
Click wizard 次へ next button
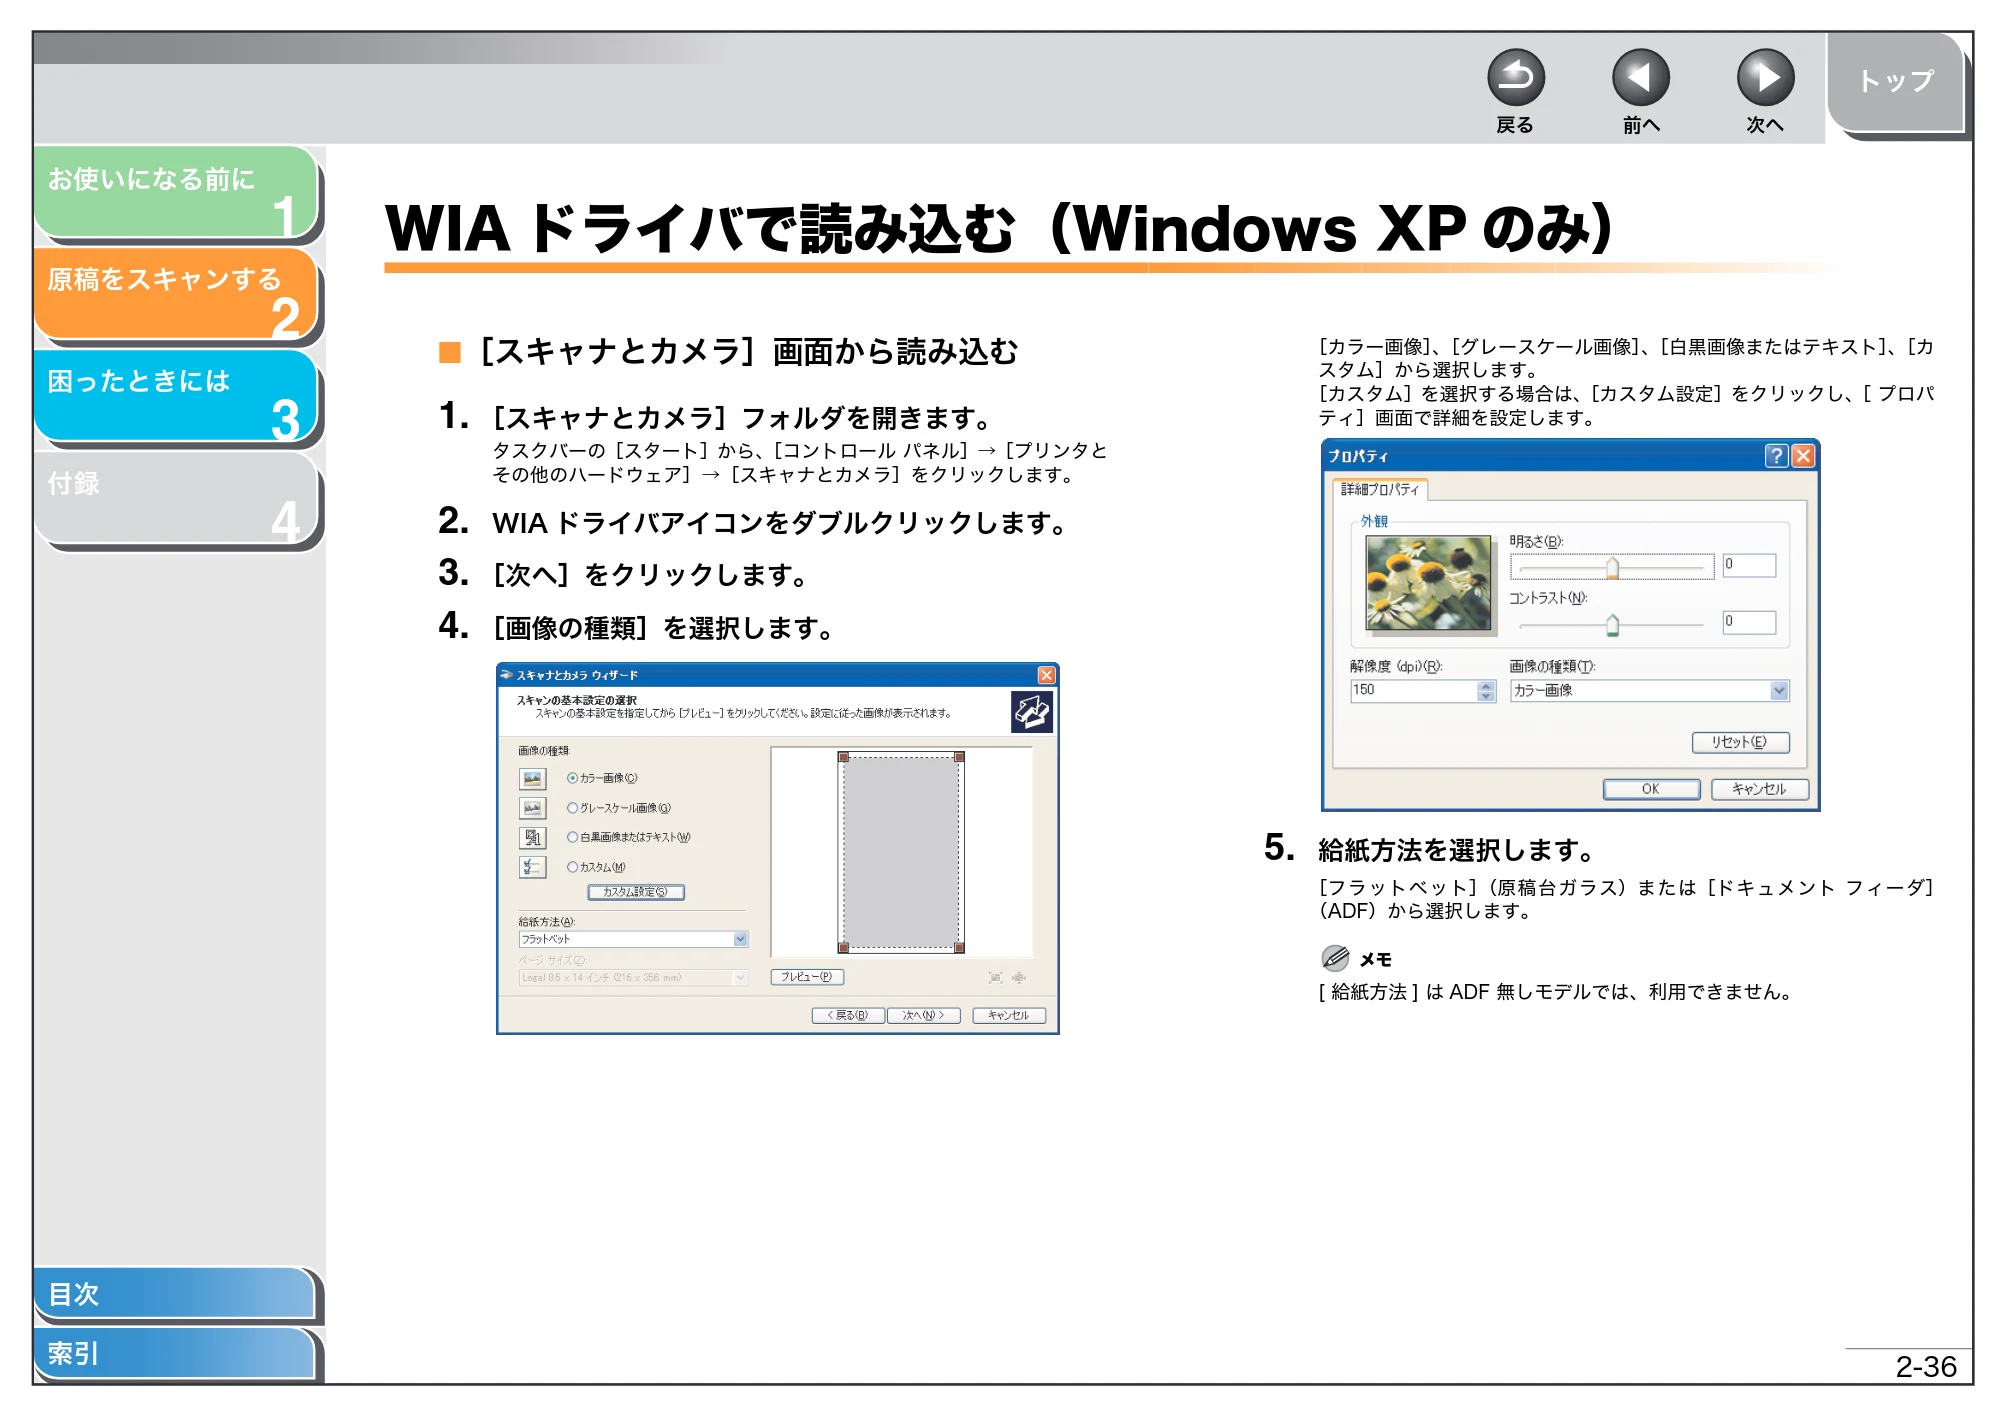pyautogui.click(x=924, y=1015)
